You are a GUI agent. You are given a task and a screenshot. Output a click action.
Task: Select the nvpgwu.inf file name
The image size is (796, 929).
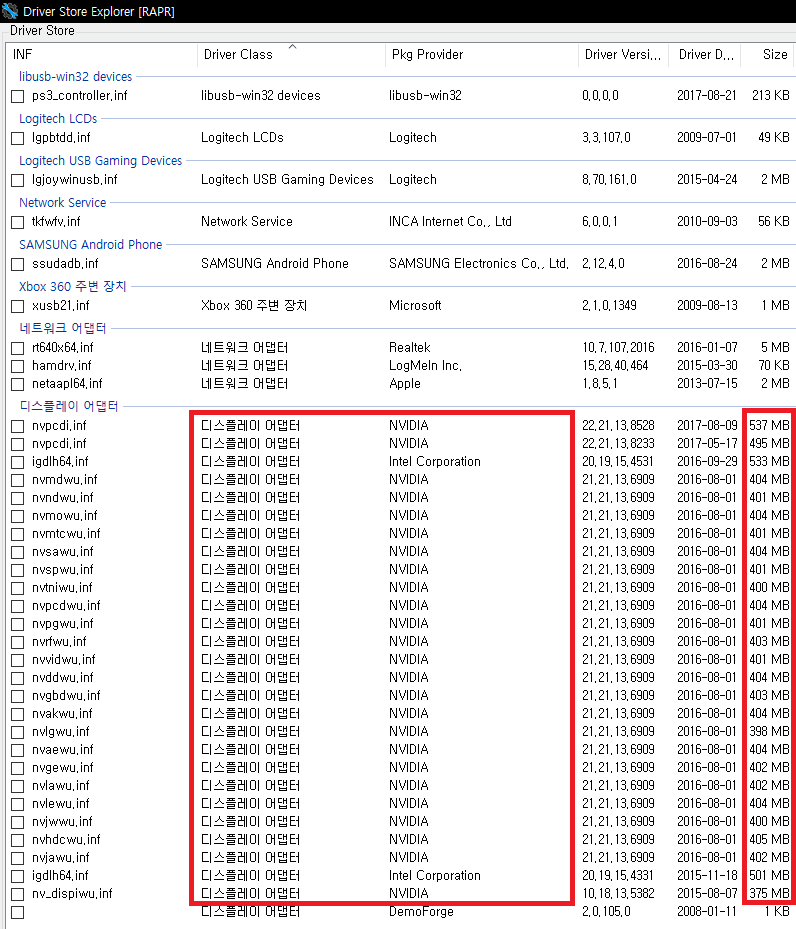click(62, 624)
